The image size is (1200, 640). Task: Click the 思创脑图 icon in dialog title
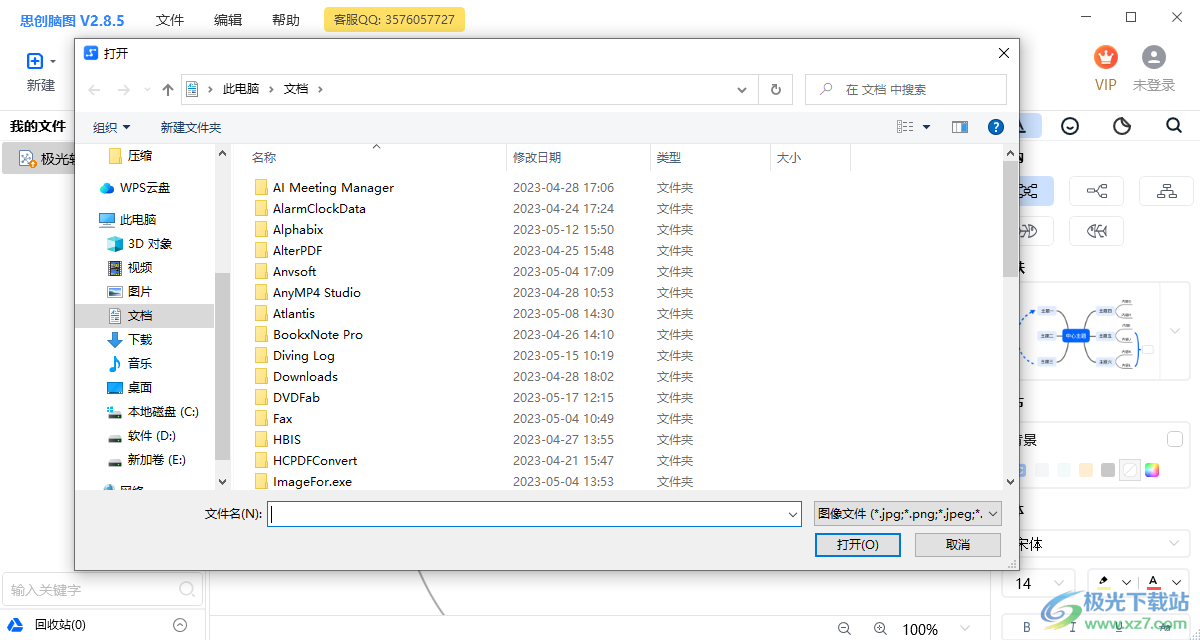click(91, 53)
